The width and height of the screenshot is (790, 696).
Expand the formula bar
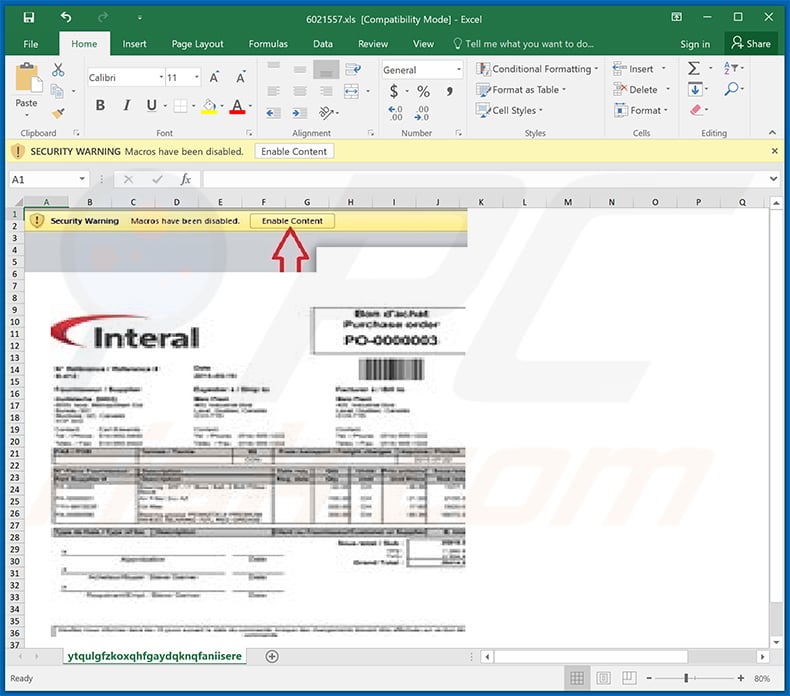pos(773,179)
